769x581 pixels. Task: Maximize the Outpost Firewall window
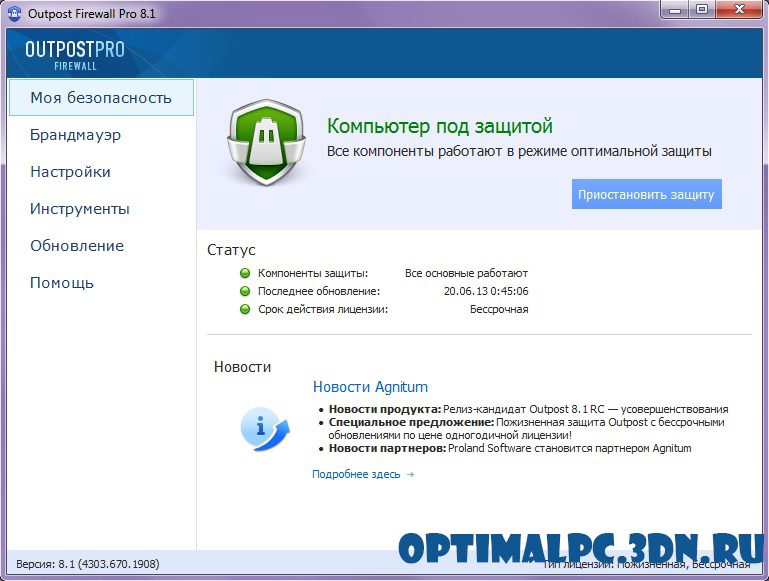701,10
